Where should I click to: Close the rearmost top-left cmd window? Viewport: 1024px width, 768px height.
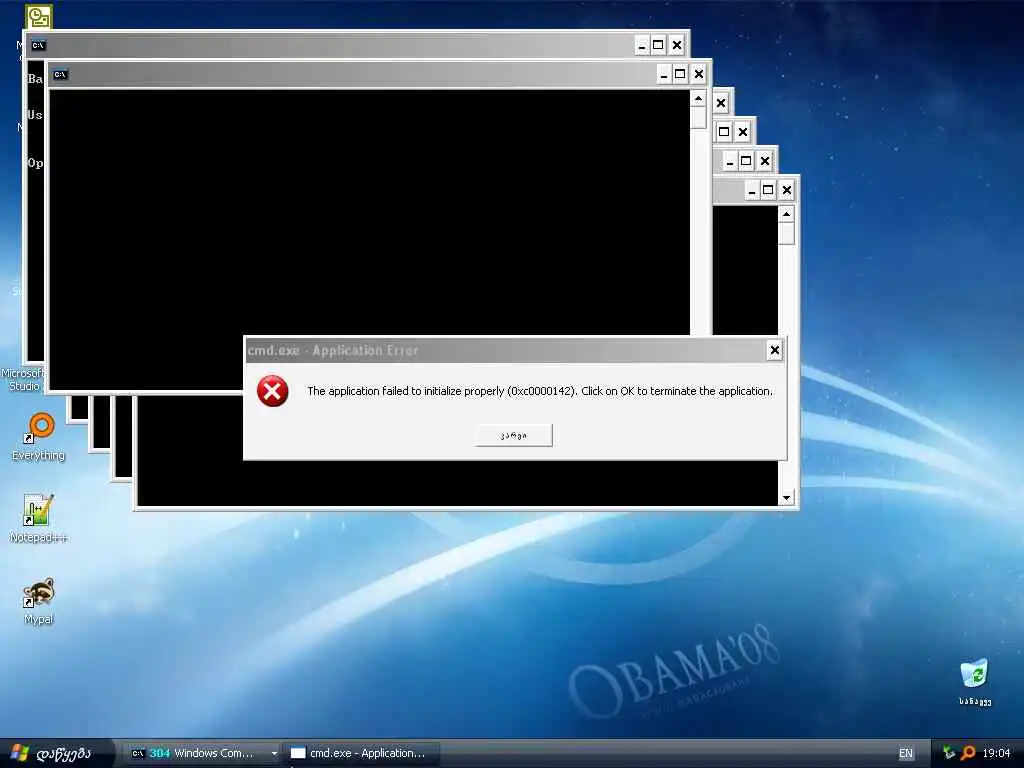click(x=677, y=45)
